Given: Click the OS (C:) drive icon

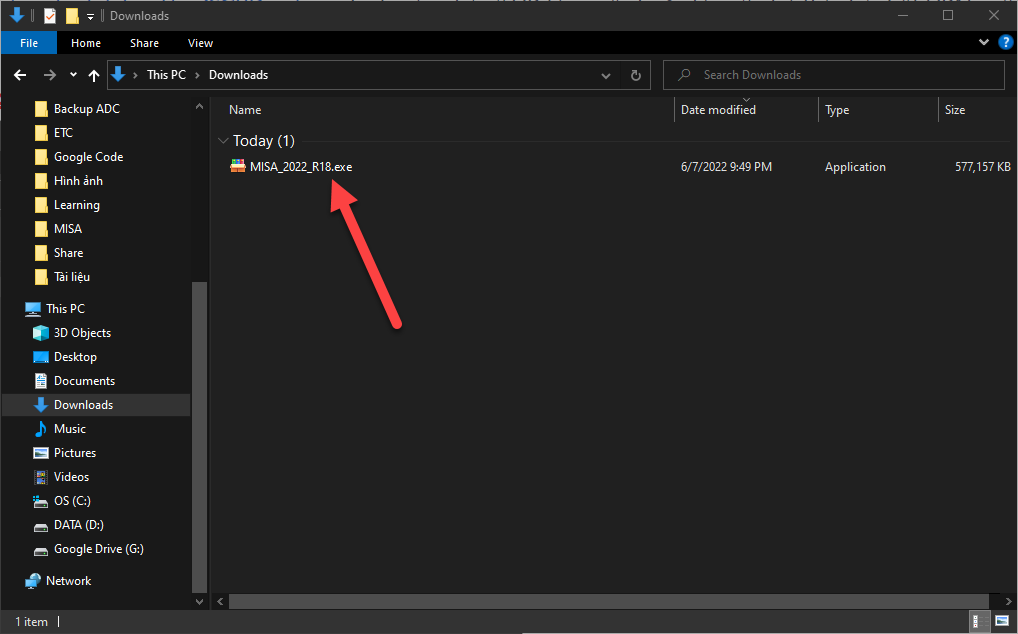Looking at the screenshot, I should pyautogui.click(x=40, y=502).
